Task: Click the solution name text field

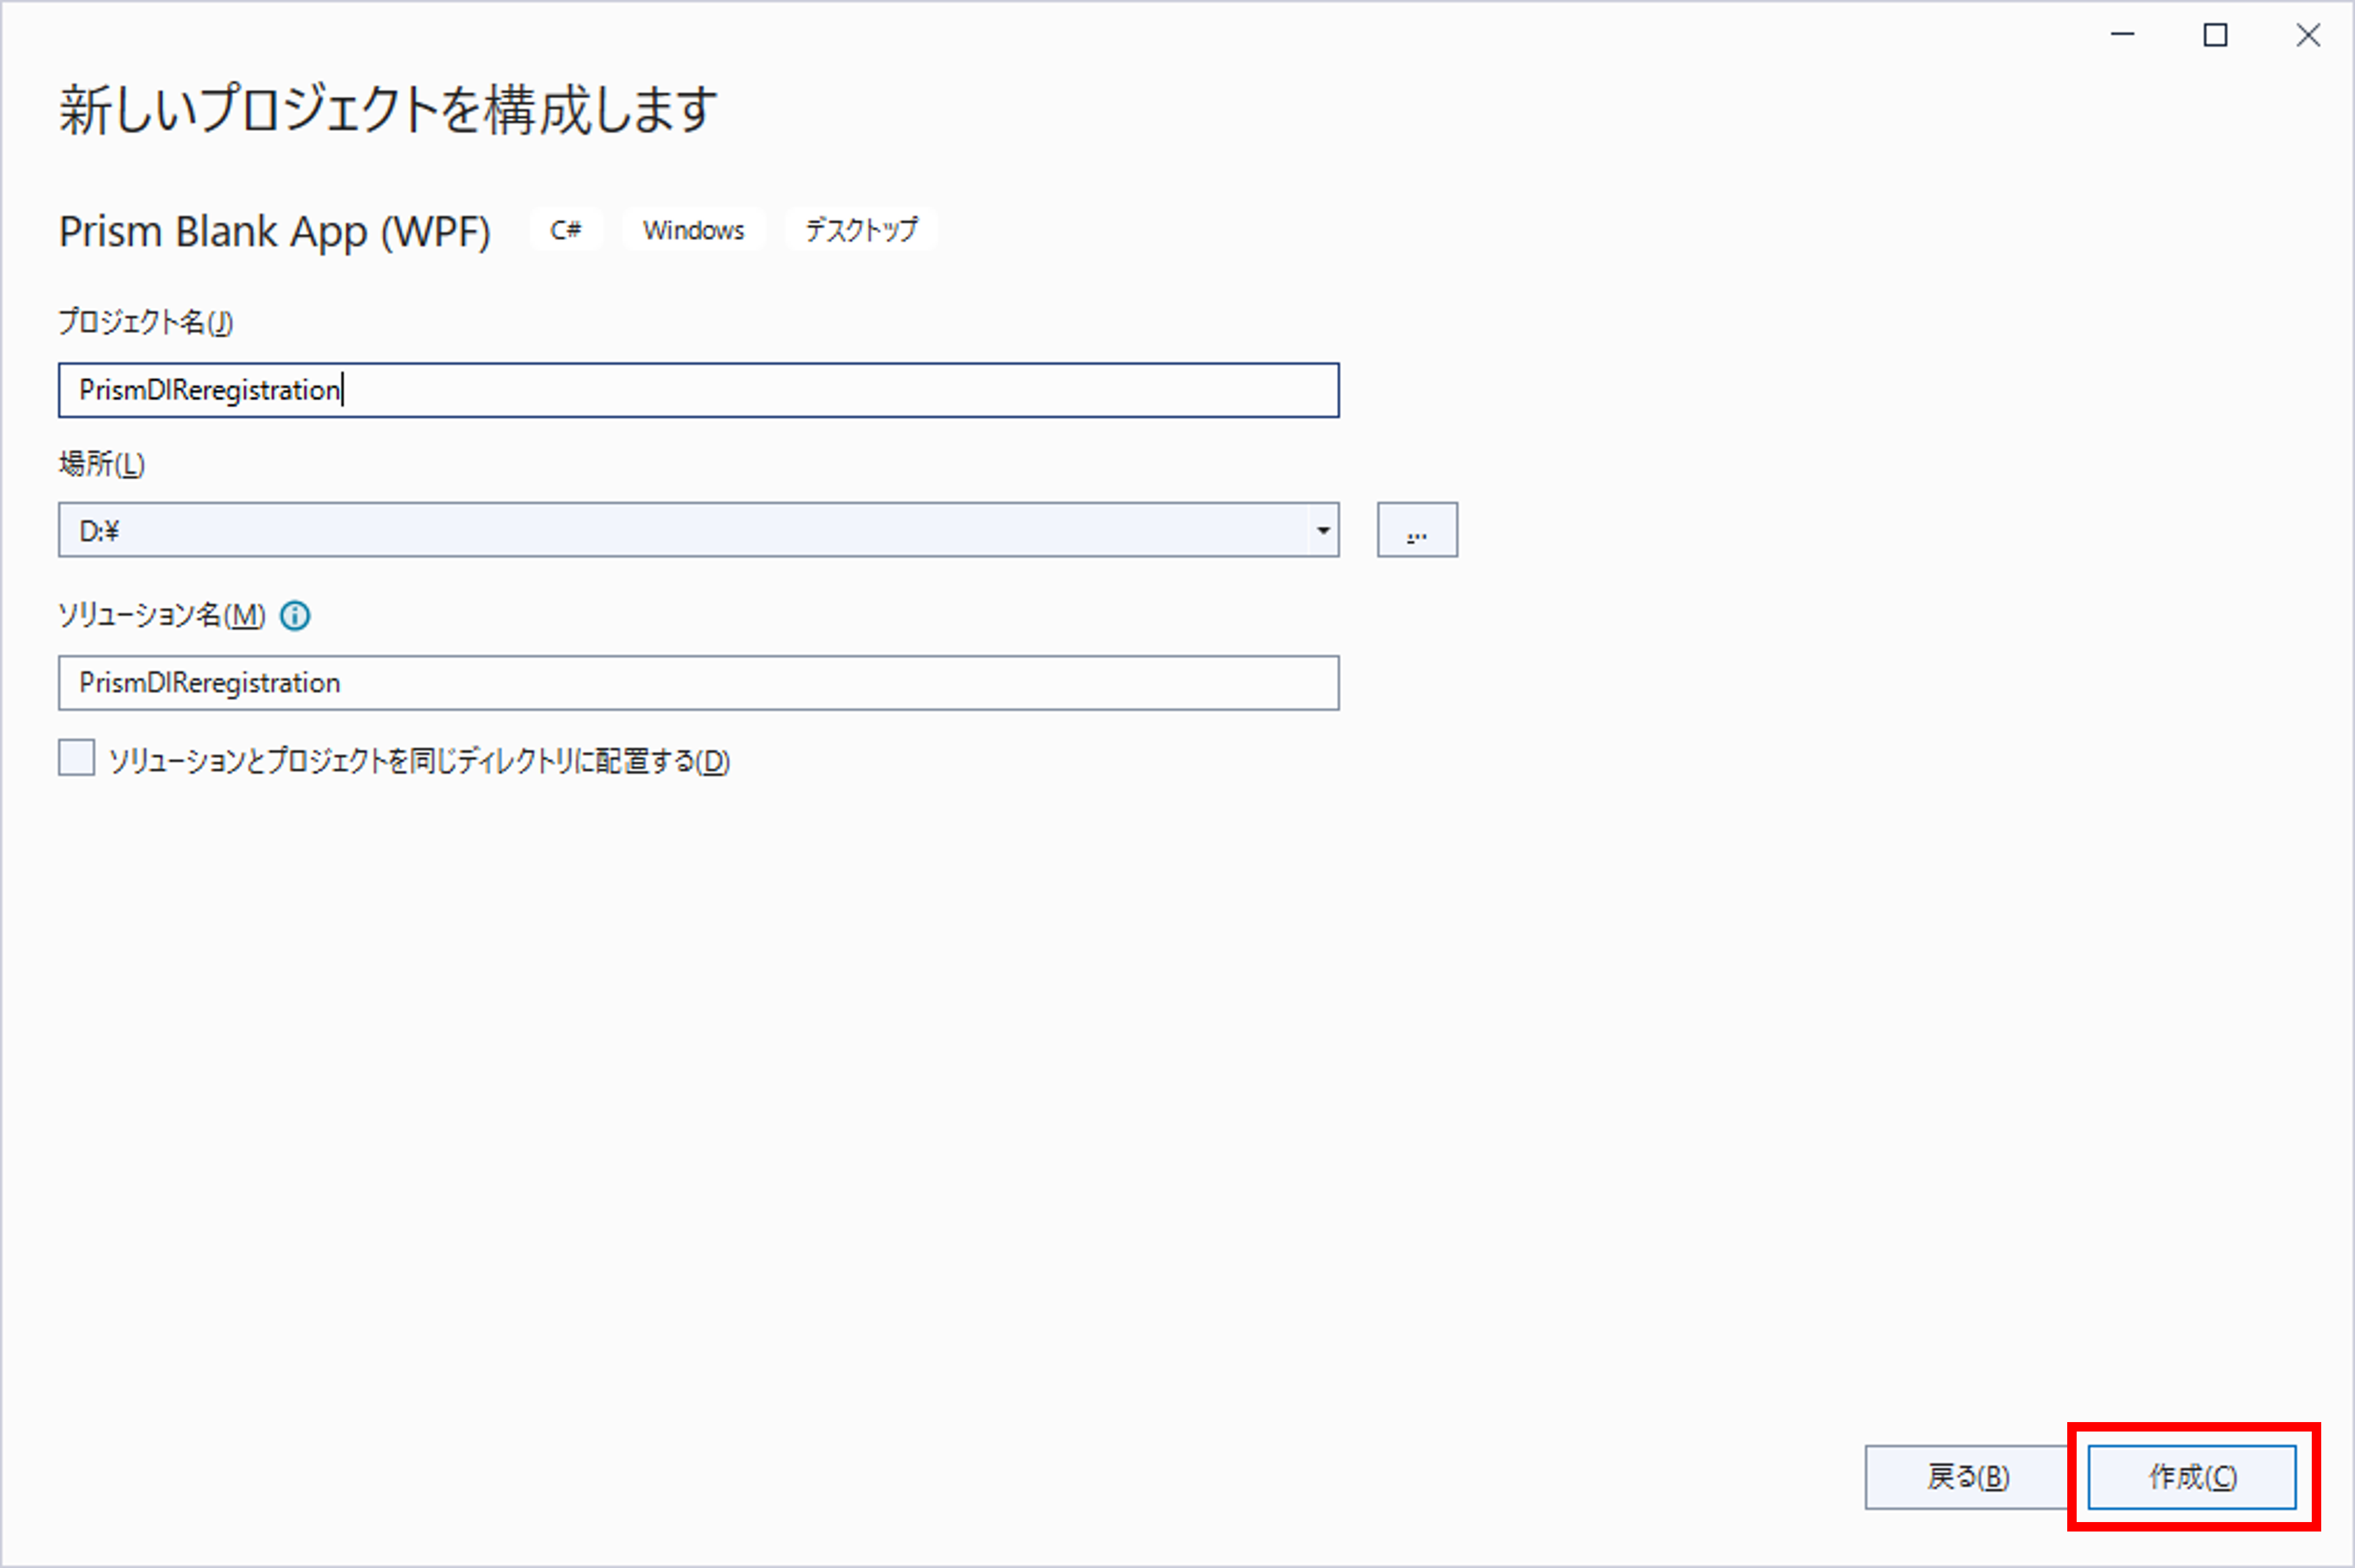Action: pyautogui.click(x=698, y=683)
